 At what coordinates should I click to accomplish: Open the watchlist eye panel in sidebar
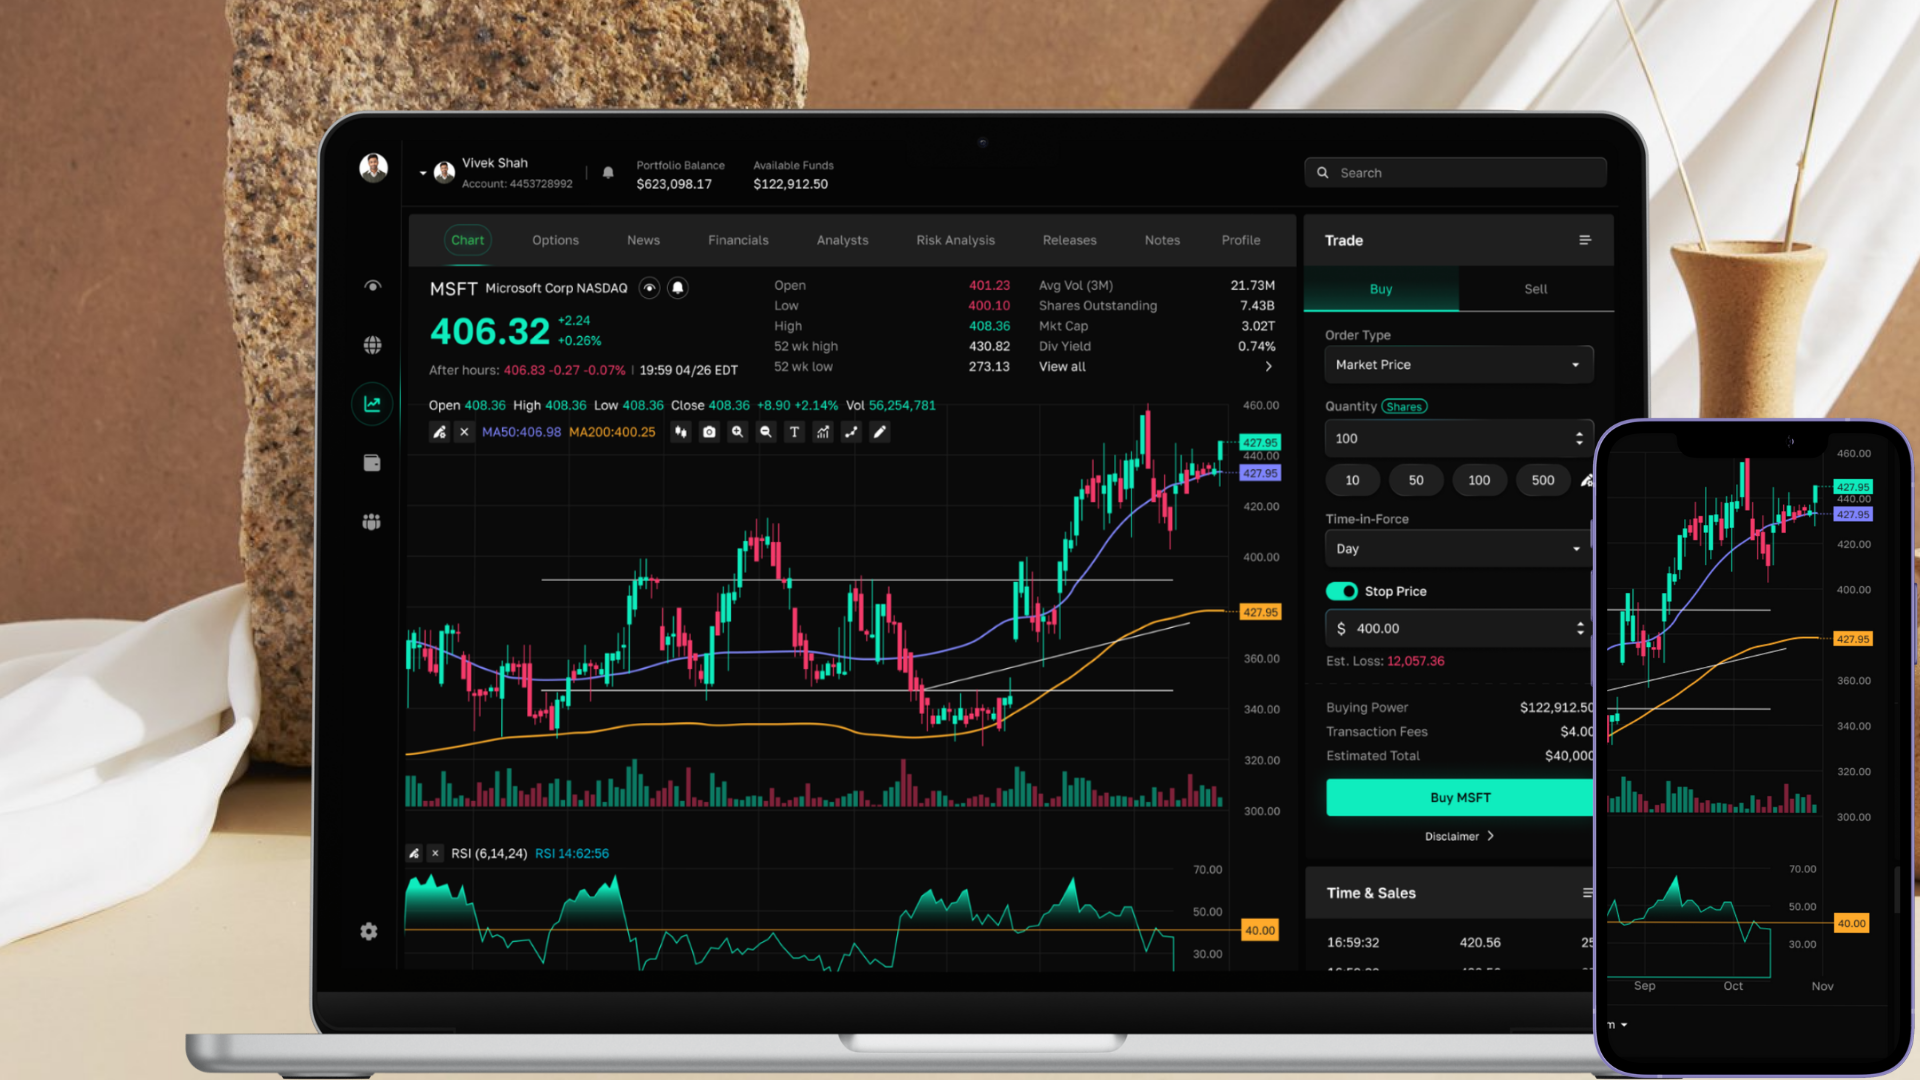tap(371, 285)
